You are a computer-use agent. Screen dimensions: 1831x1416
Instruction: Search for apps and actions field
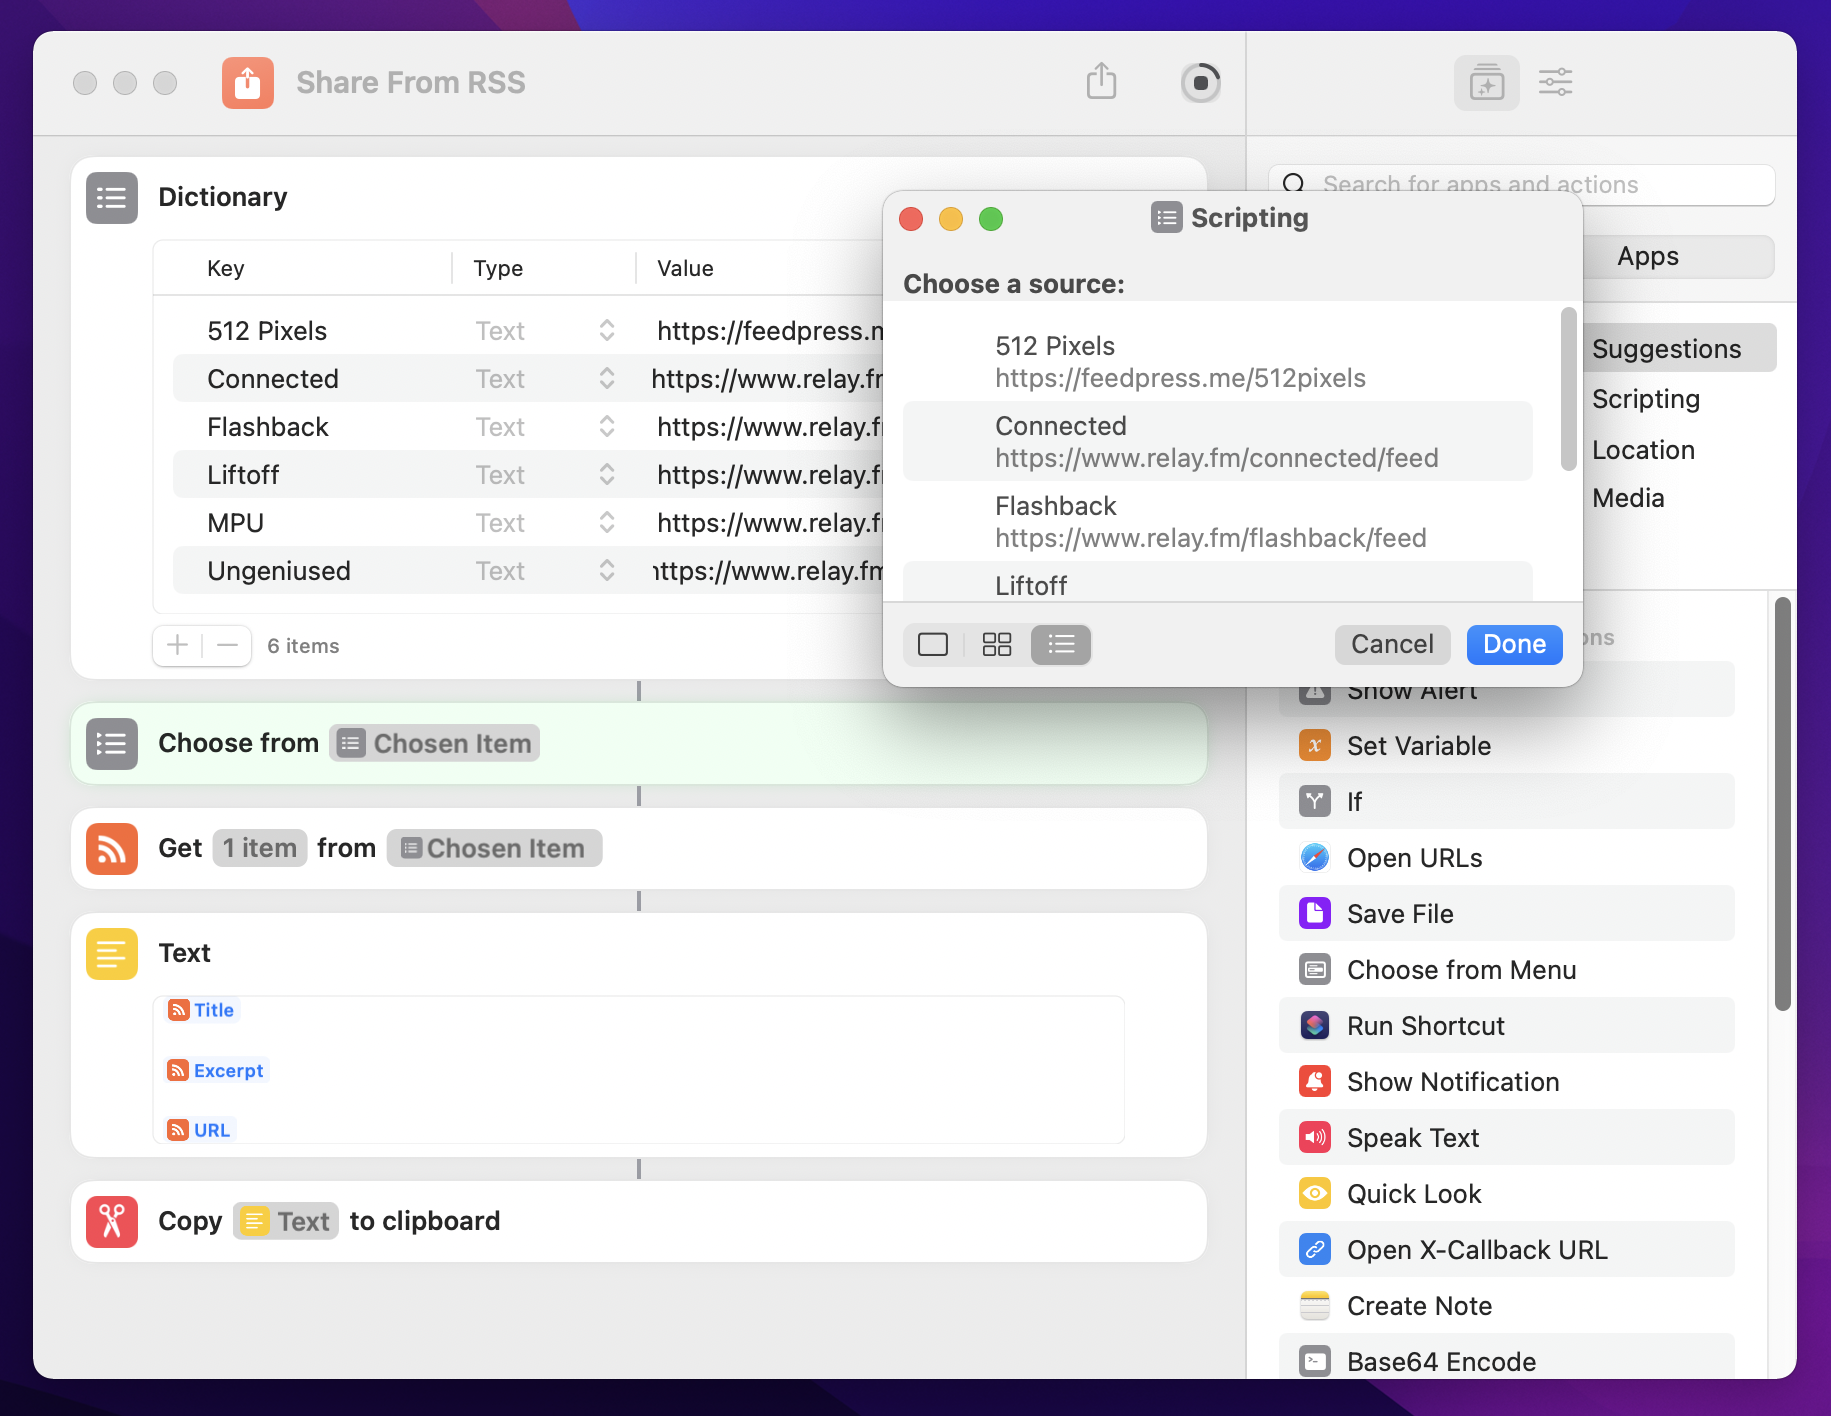(1522, 185)
